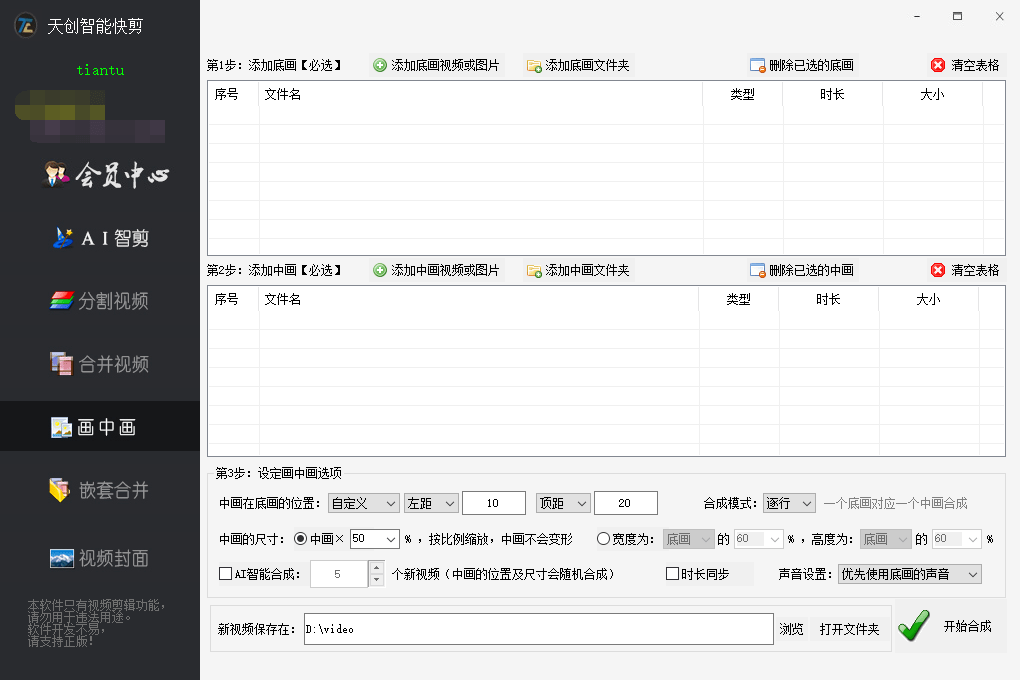Click 浏览 to browse save location
The image size is (1020, 680).
[791, 628]
